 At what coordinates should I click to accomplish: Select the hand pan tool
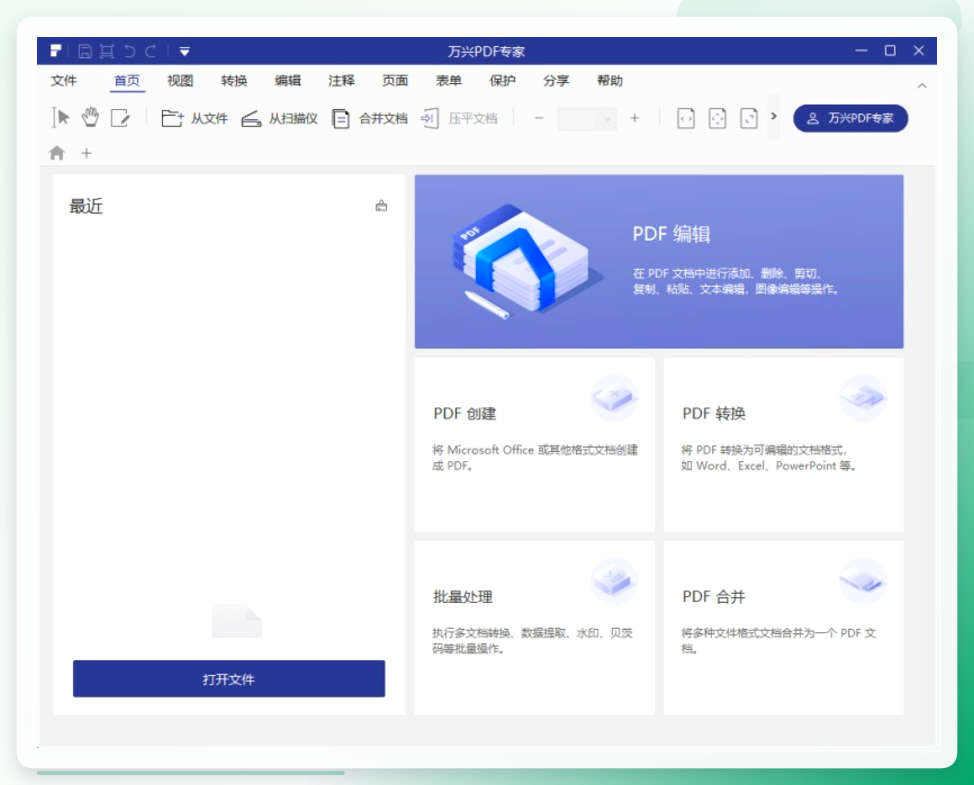(x=90, y=117)
